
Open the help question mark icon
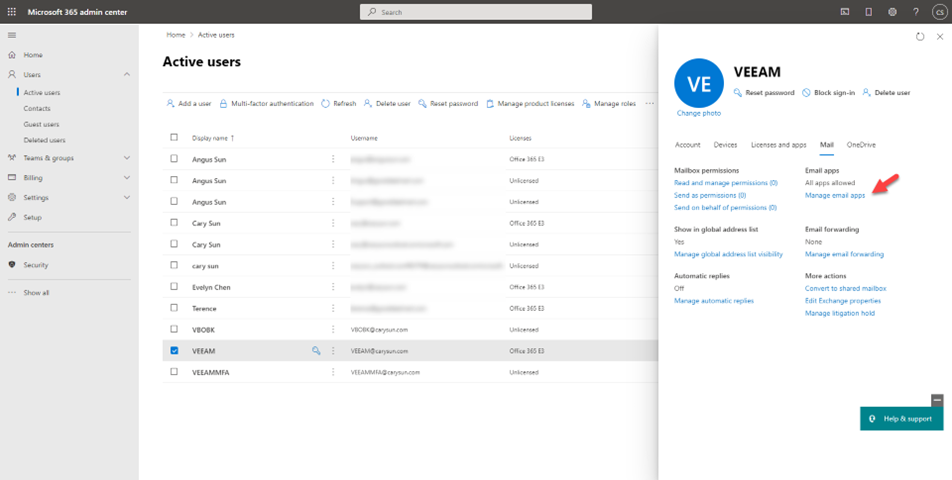[916, 12]
